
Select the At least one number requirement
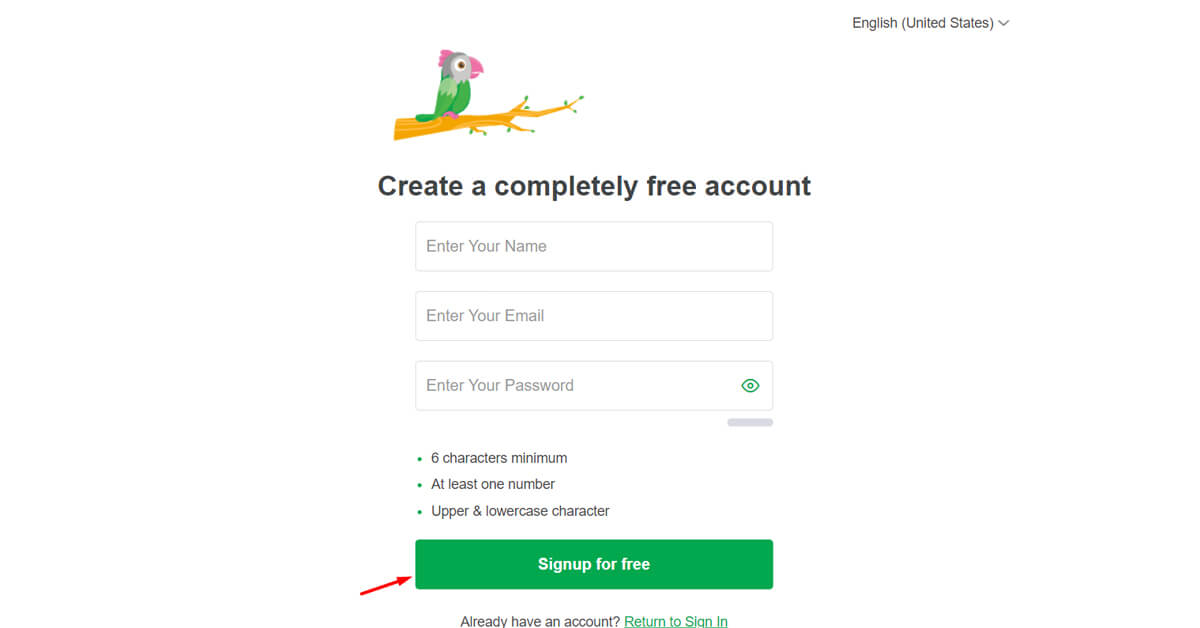click(x=493, y=484)
